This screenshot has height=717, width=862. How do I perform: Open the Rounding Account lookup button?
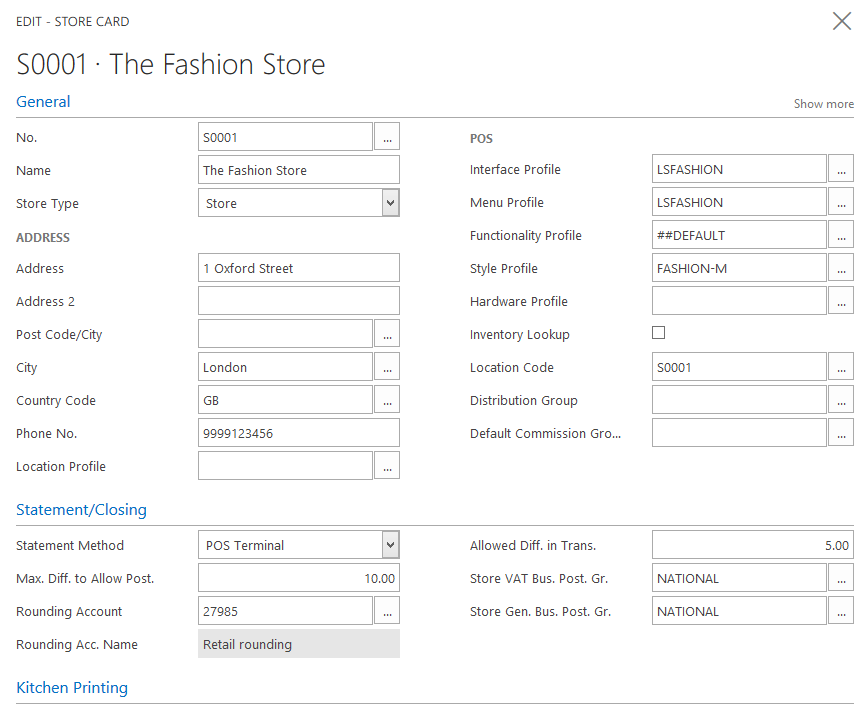(387, 611)
